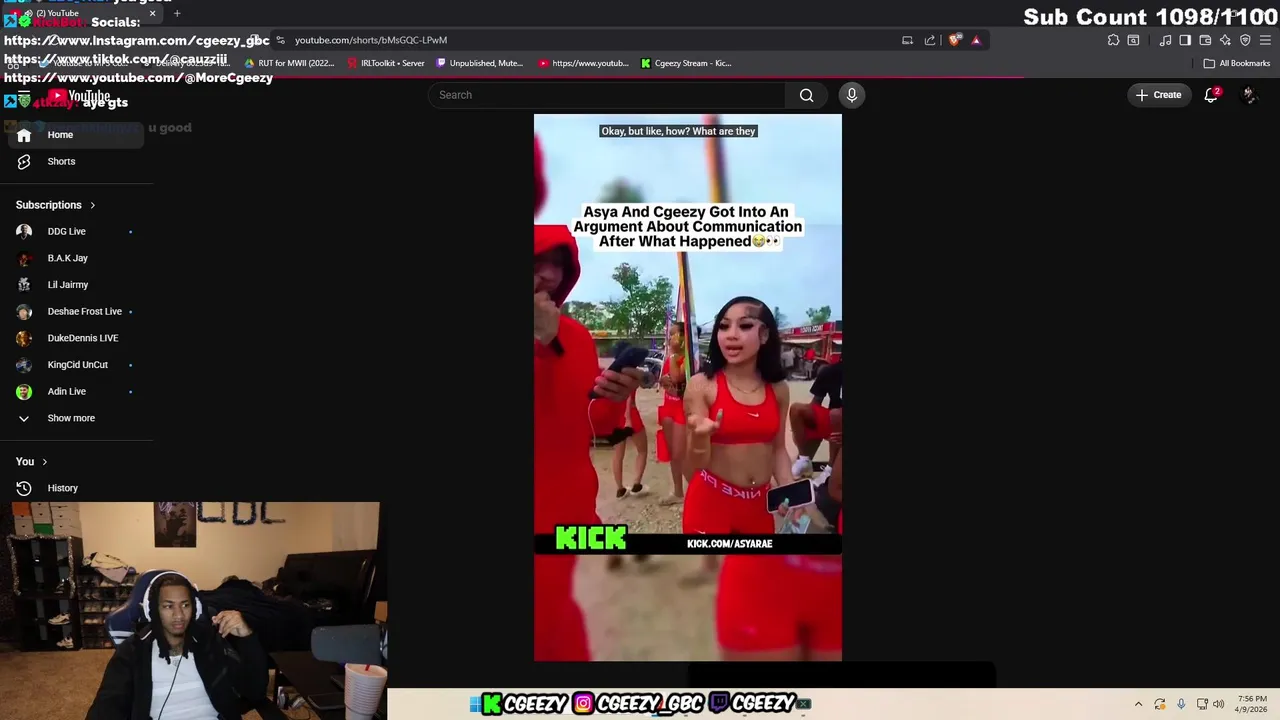This screenshot has height=720, width=1280.
Task: Toggle the browser sidebar panel icon
Action: pos(1185,40)
